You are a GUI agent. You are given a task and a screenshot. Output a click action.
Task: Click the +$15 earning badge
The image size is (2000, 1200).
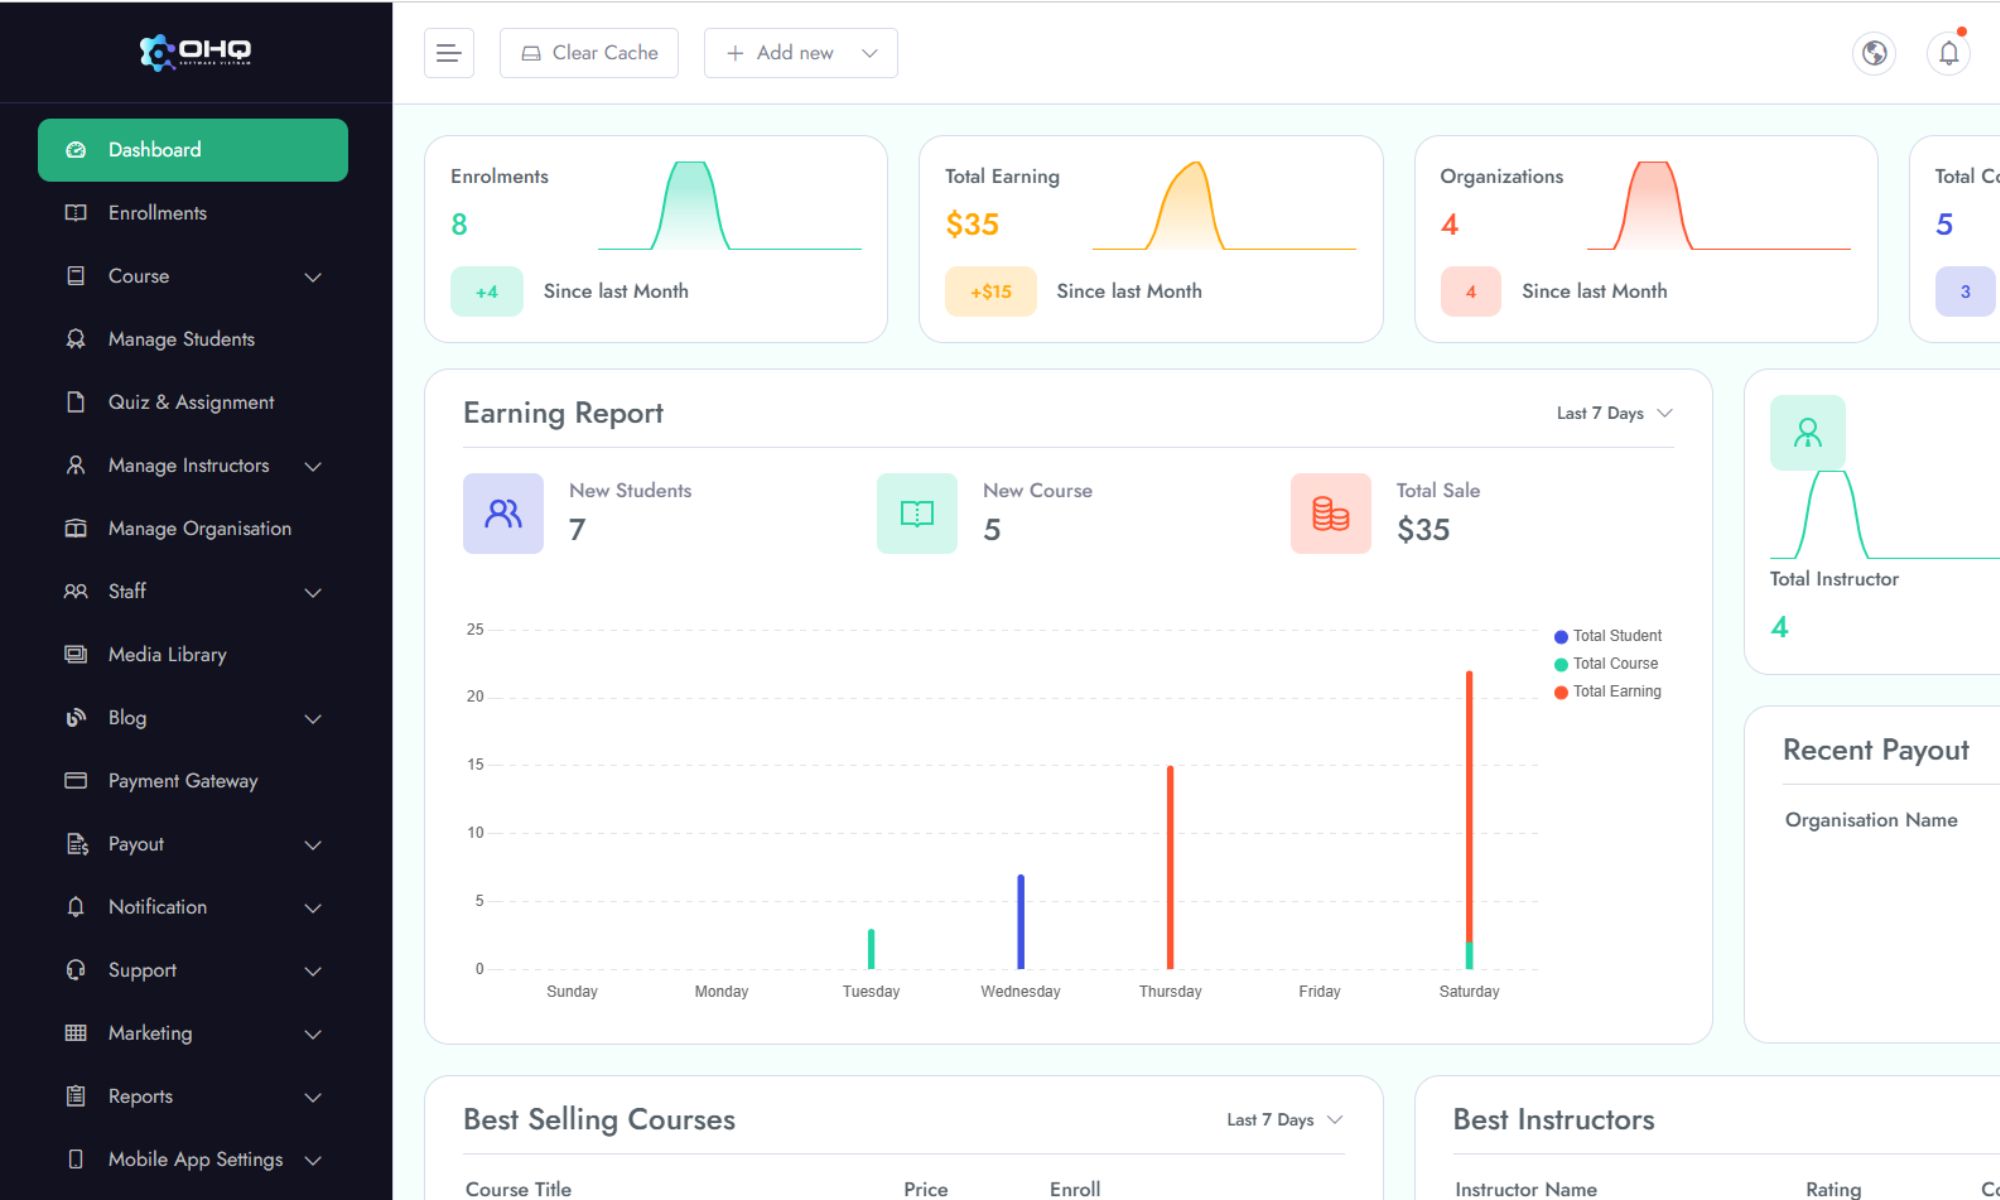pyautogui.click(x=991, y=292)
